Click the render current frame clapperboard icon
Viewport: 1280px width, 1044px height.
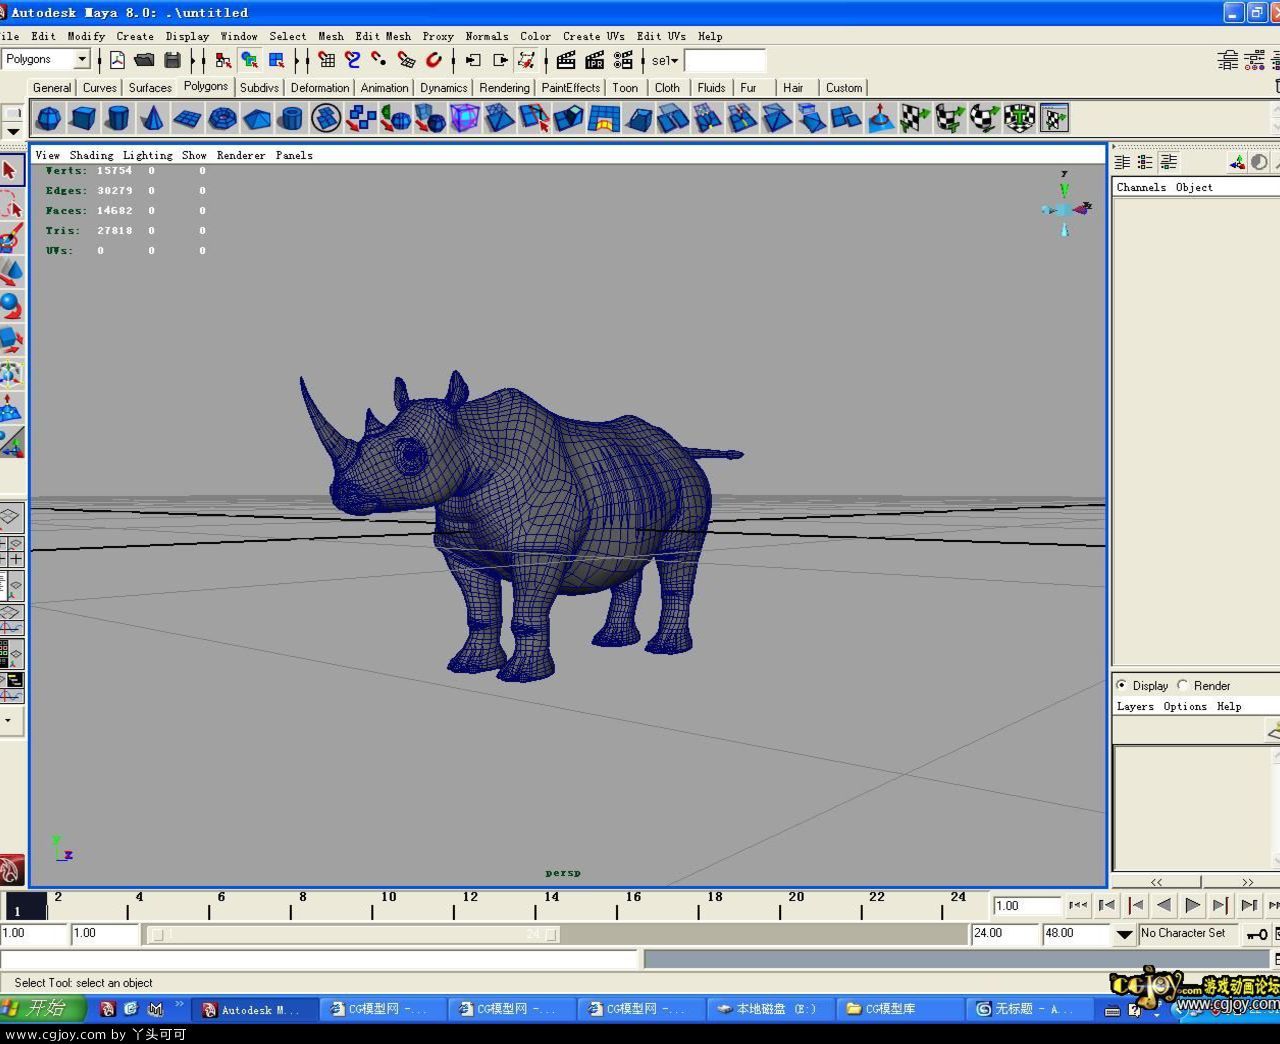click(x=566, y=60)
